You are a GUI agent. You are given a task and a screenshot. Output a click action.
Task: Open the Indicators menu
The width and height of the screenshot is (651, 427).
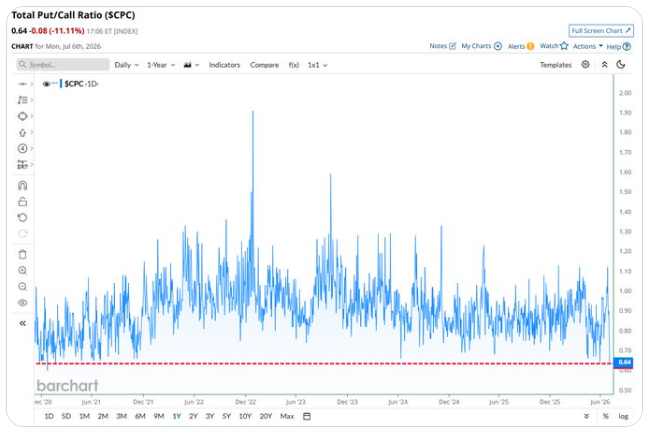pyautogui.click(x=224, y=65)
